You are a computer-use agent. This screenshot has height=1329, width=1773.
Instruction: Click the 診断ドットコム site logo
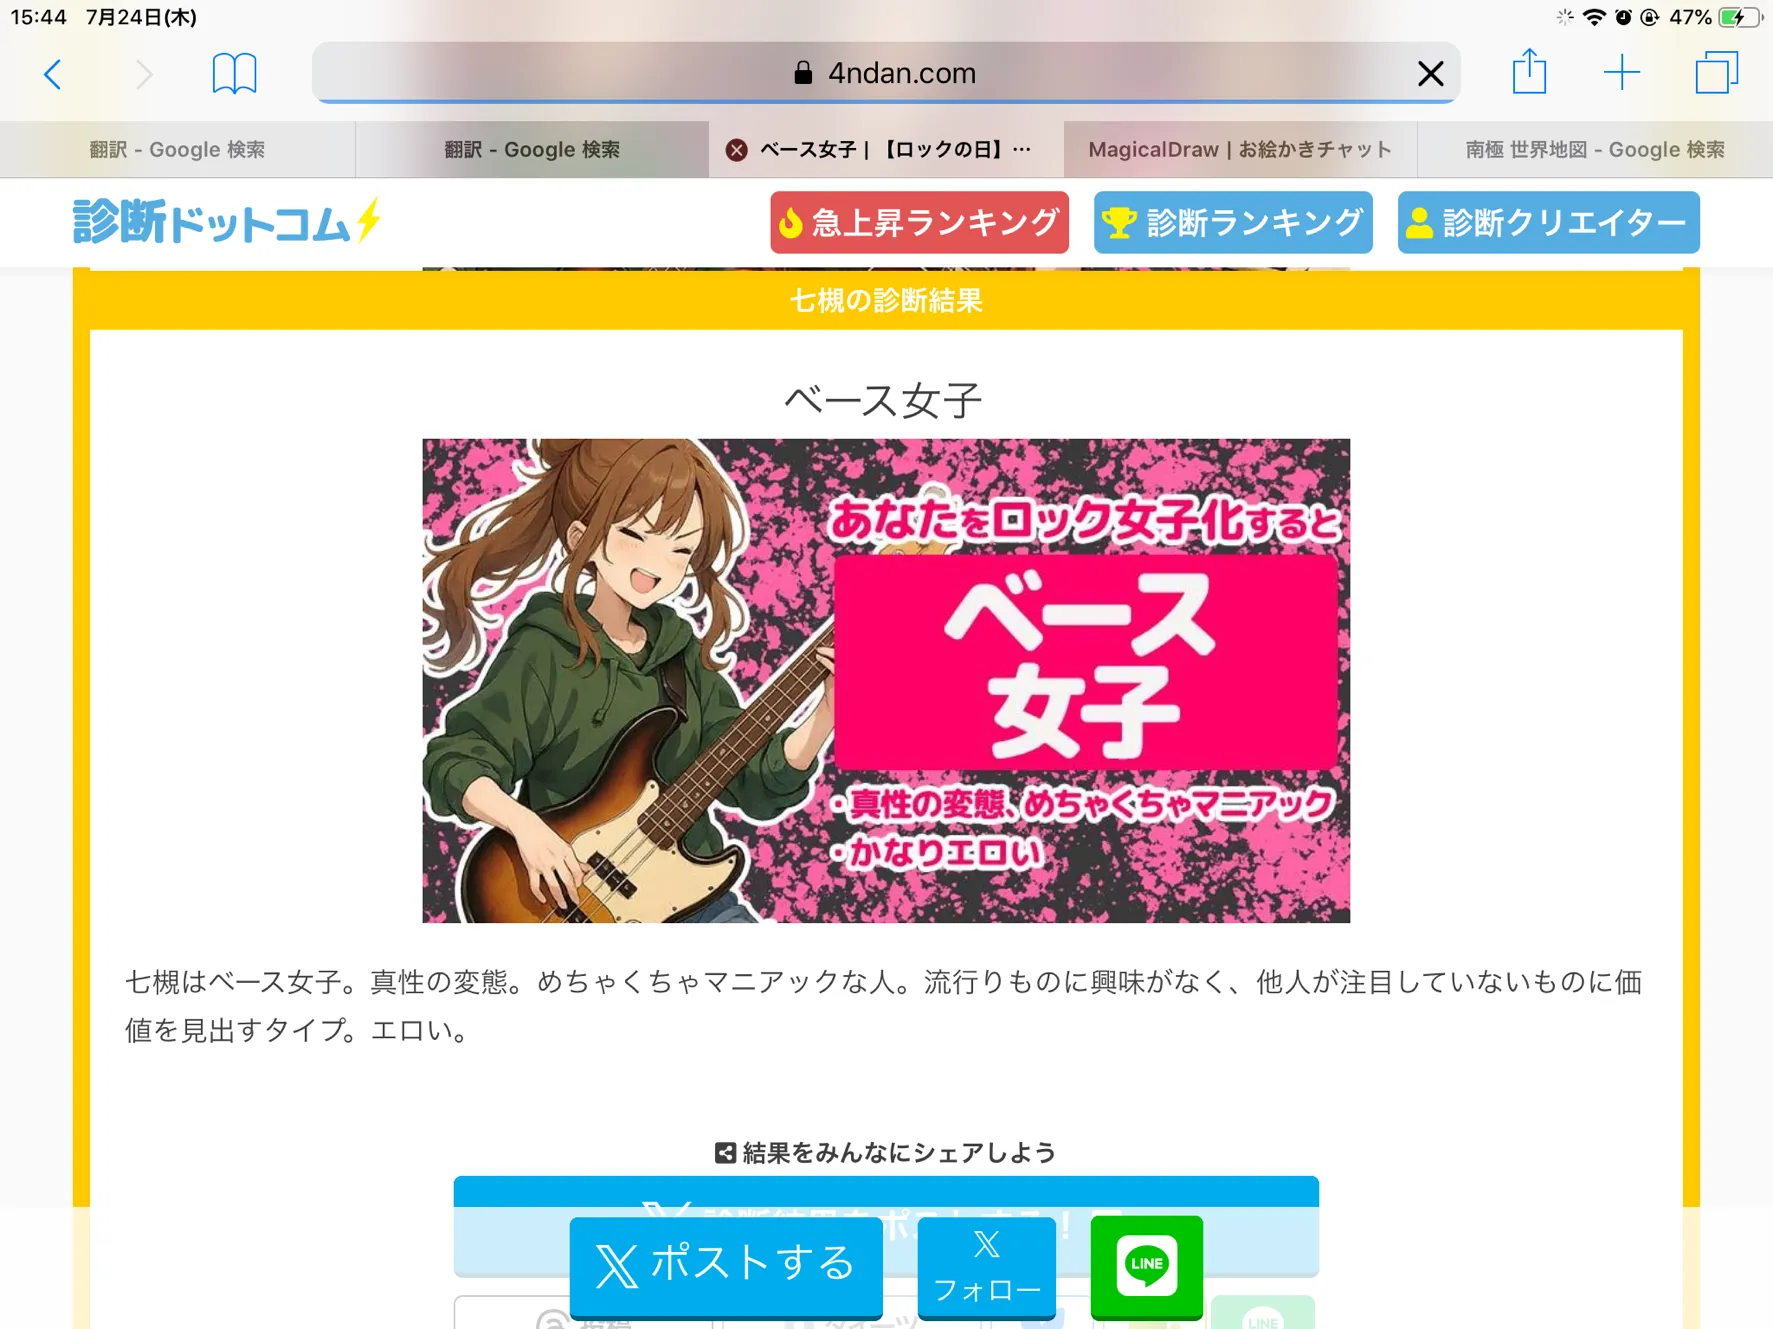pyautogui.click(x=227, y=221)
